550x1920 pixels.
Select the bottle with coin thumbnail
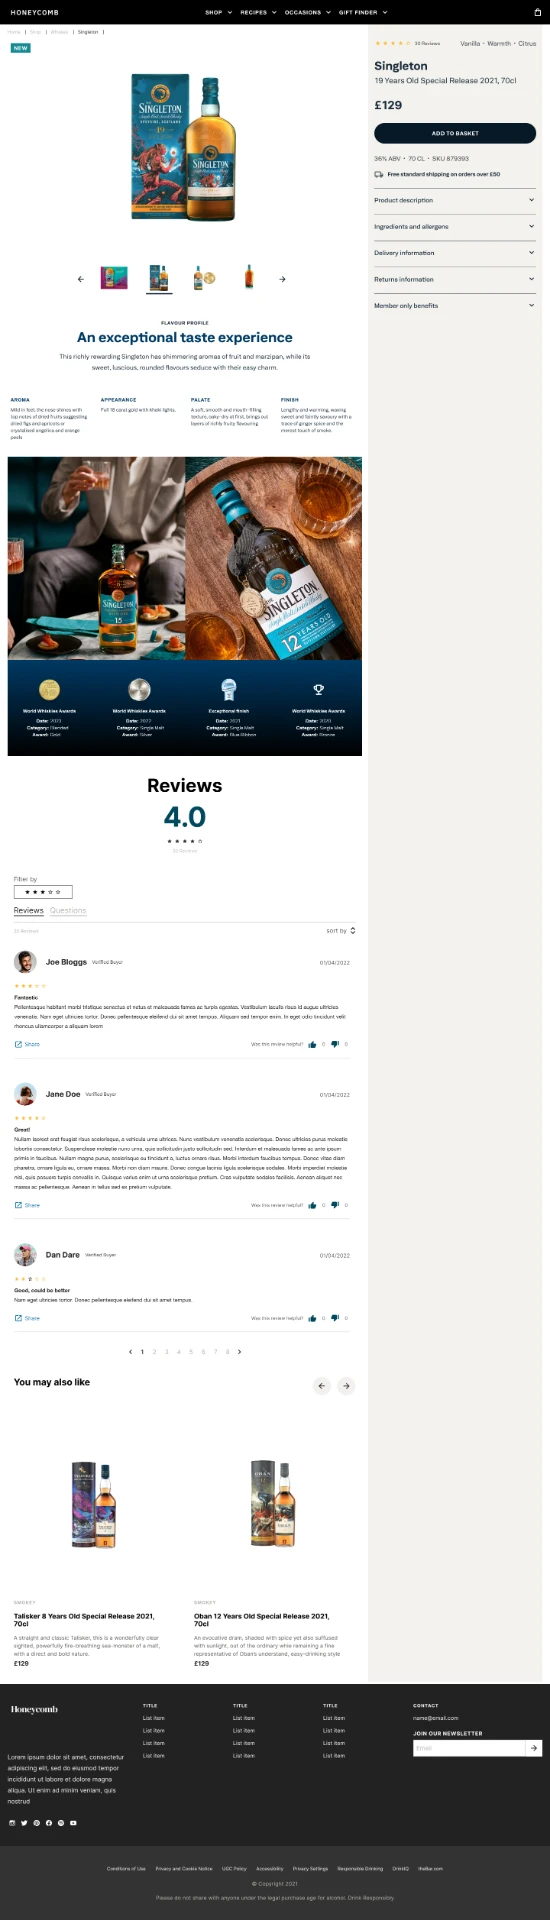[204, 278]
